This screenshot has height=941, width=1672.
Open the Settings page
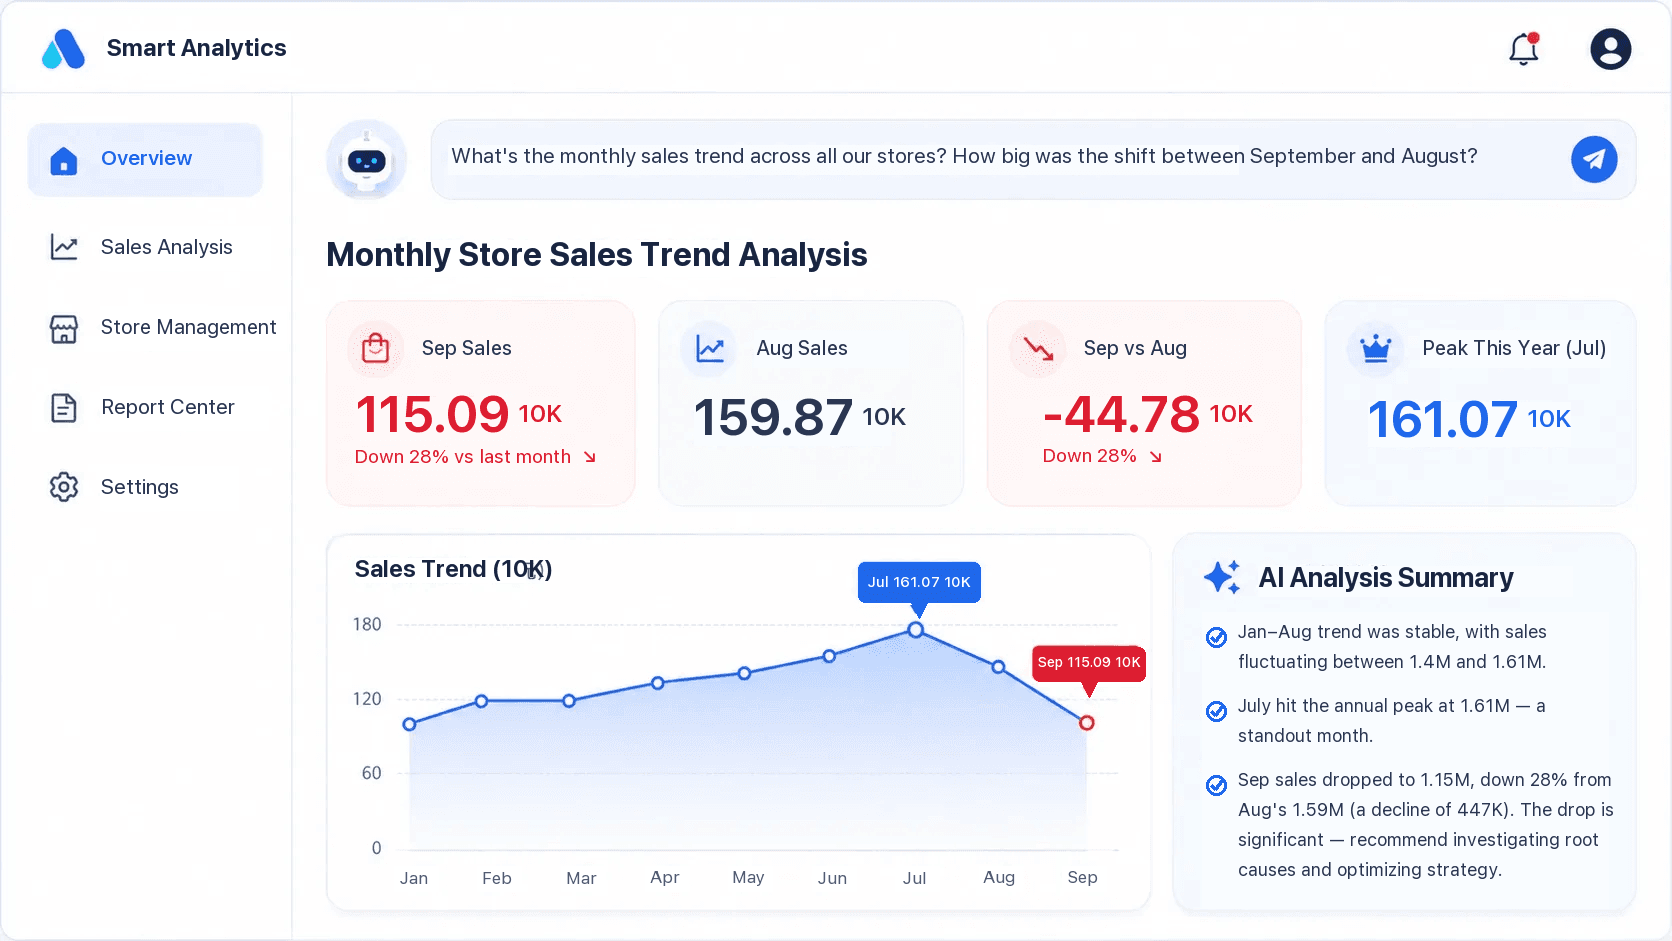coord(114,487)
